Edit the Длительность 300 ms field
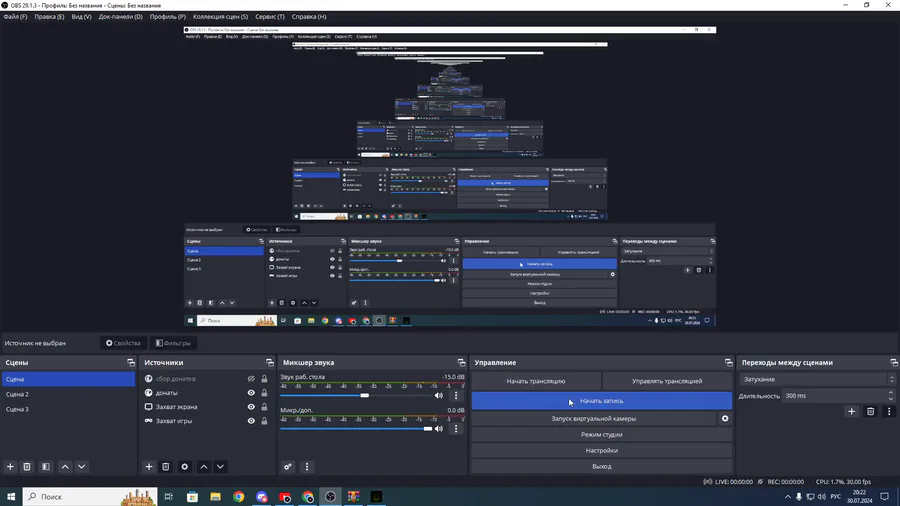This screenshot has width=900, height=506. (x=835, y=396)
